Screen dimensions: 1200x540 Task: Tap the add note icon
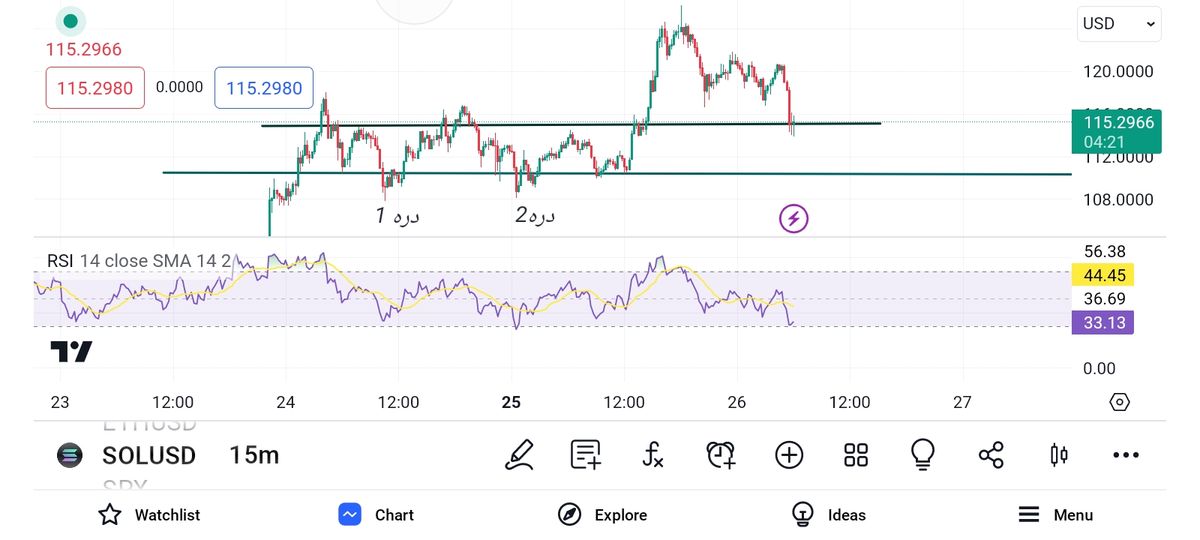586,455
